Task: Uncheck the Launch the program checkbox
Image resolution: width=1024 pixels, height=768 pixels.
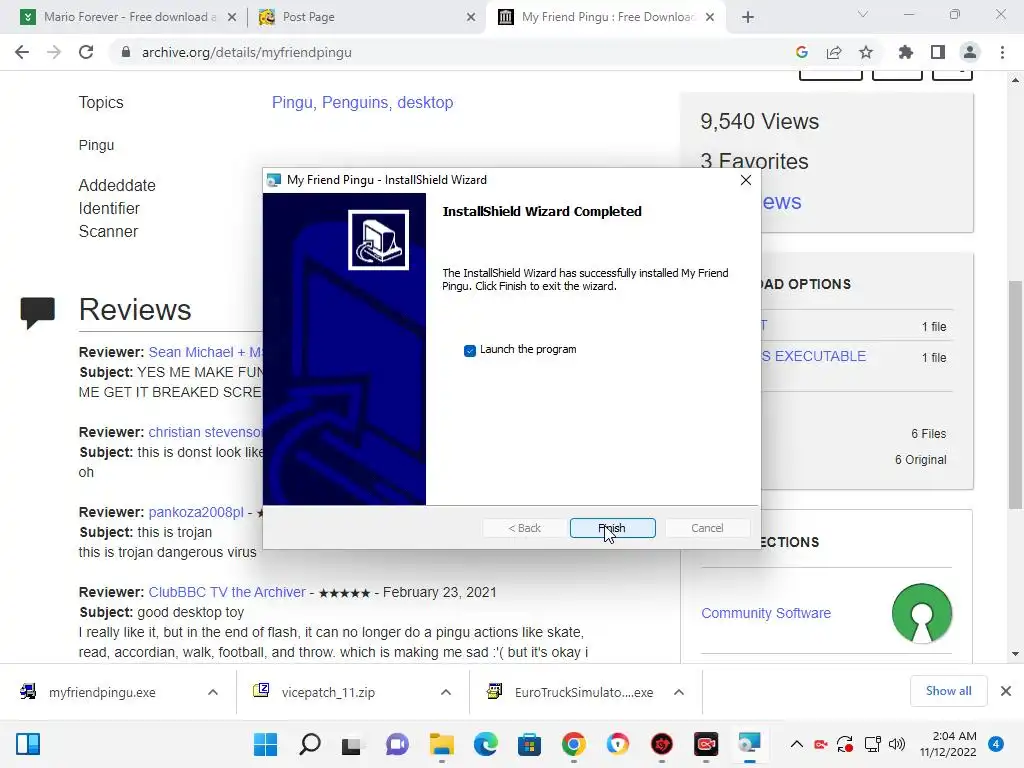Action: pyautogui.click(x=470, y=351)
